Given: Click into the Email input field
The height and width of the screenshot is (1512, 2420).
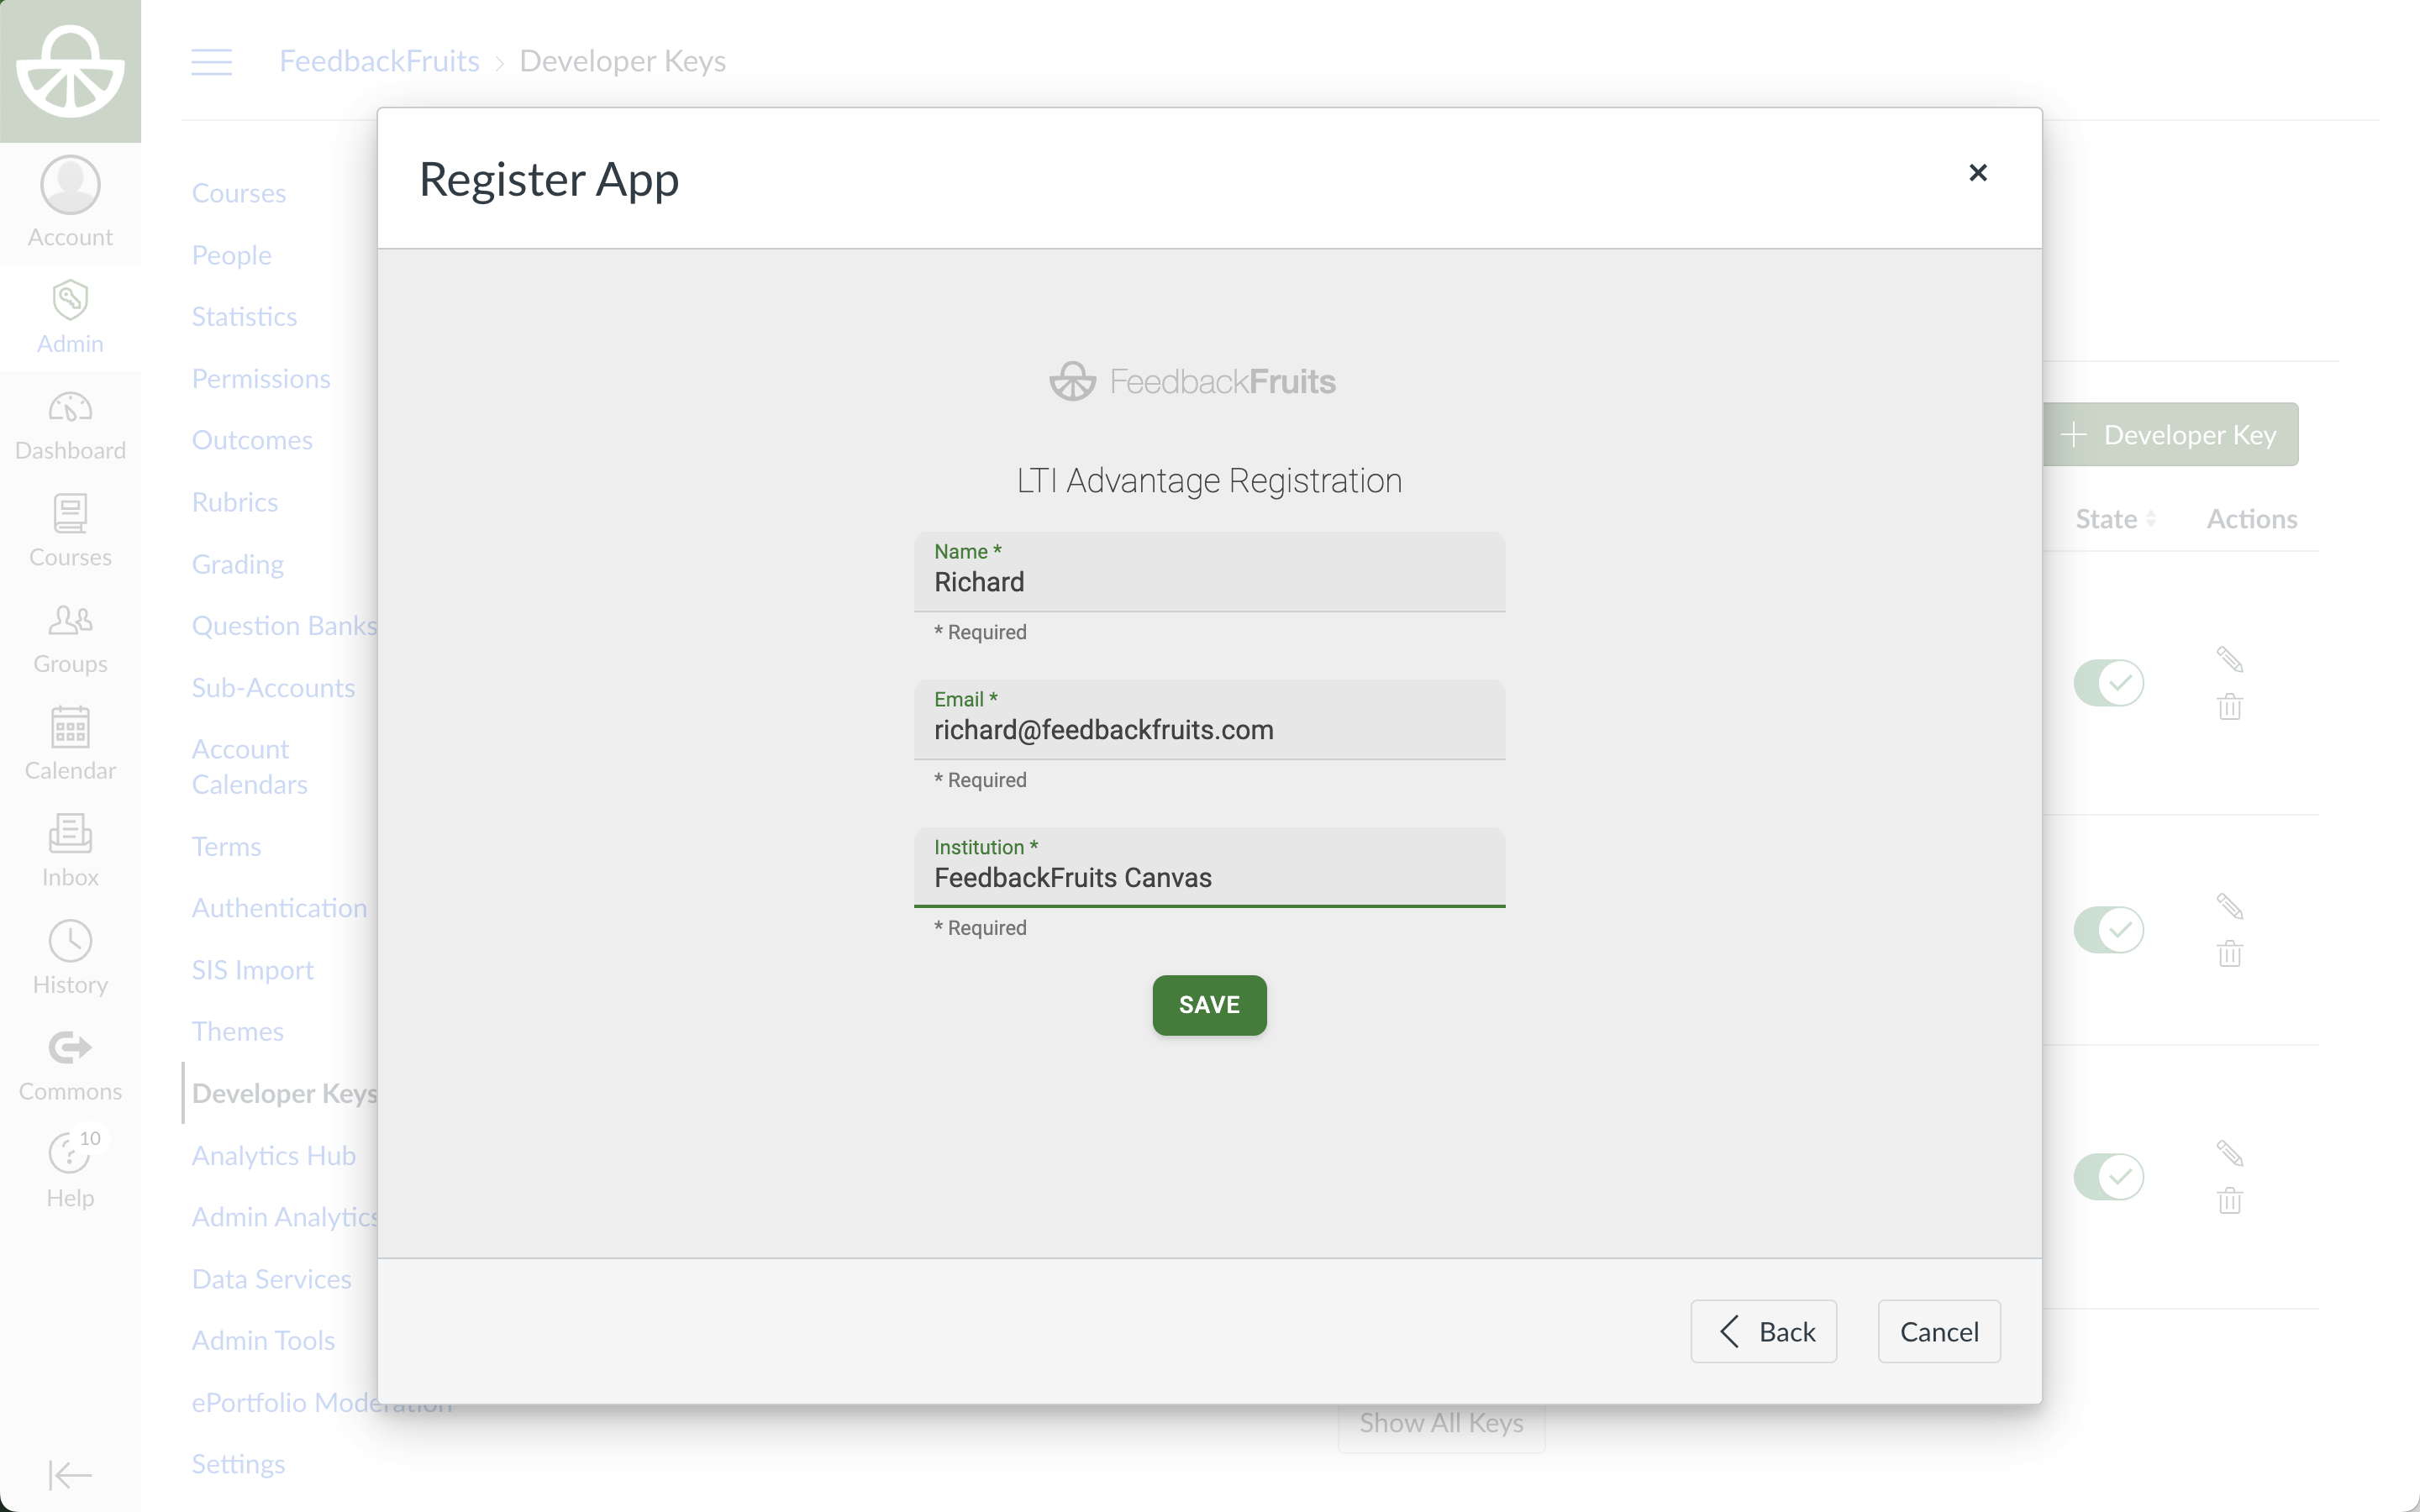Looking at the screenshot, I should tap(1208, 731).
